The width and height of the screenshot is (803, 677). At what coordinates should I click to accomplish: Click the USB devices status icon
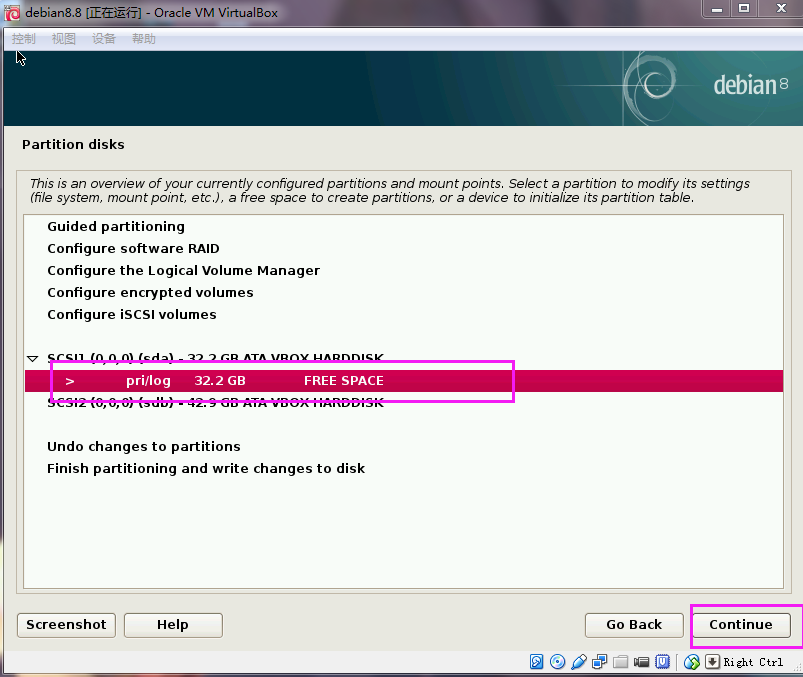579,662
